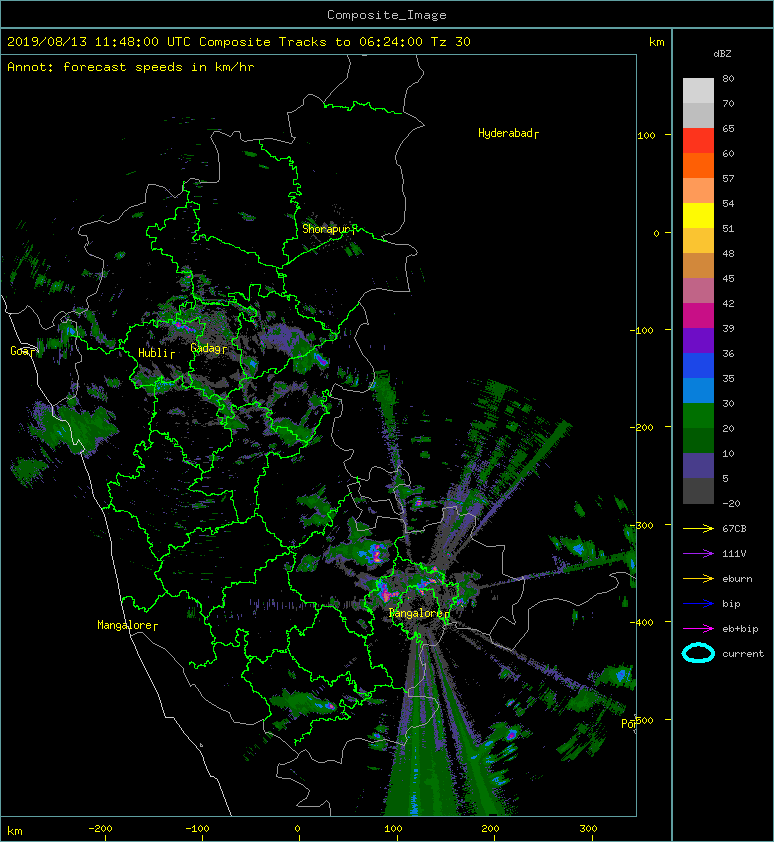This screenshot has height=842, width=774.
Task: Click the cyan 'current' ellipse symbol
Action: click(x=698, y=654)
